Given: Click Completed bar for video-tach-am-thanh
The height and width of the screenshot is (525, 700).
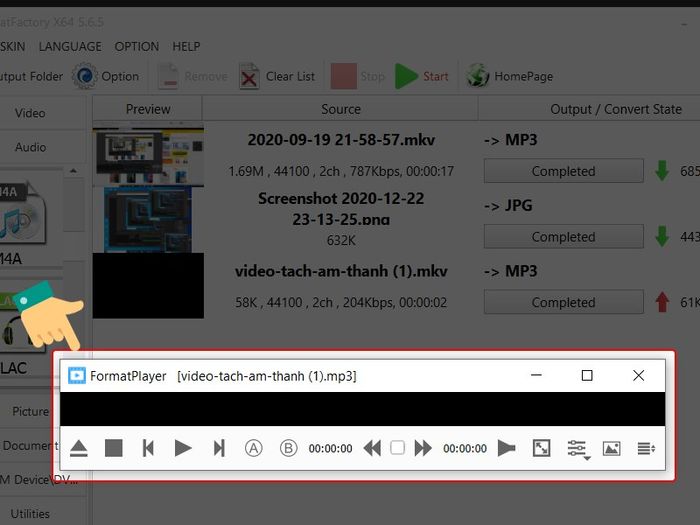Looking at the screenshot, I should [x=563, y=302].
